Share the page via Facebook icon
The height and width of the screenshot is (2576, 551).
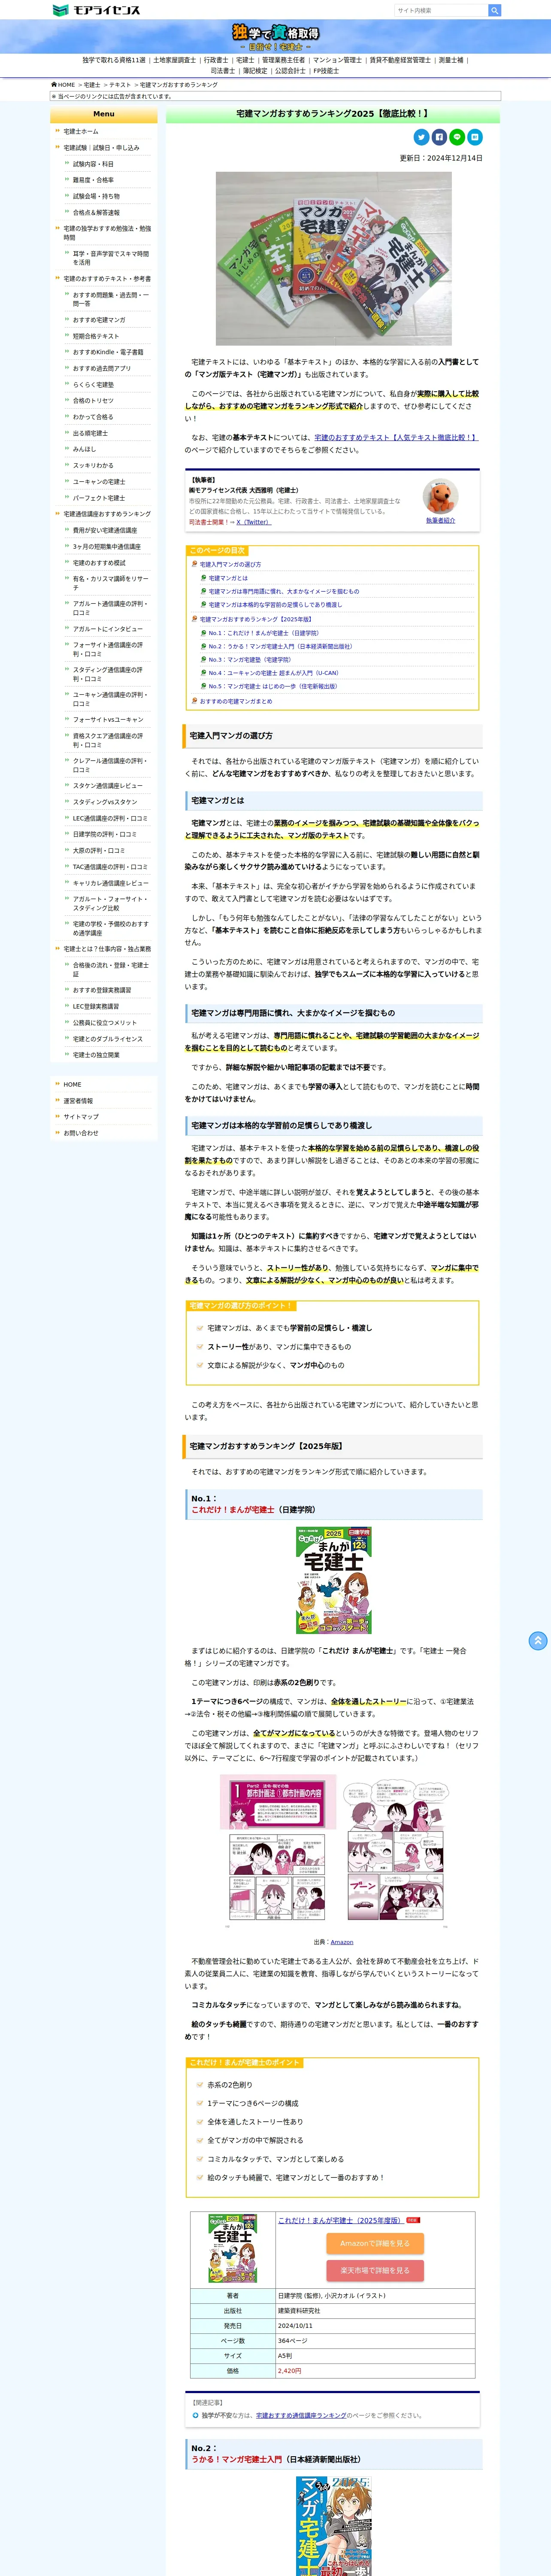(x=439, y=137)
